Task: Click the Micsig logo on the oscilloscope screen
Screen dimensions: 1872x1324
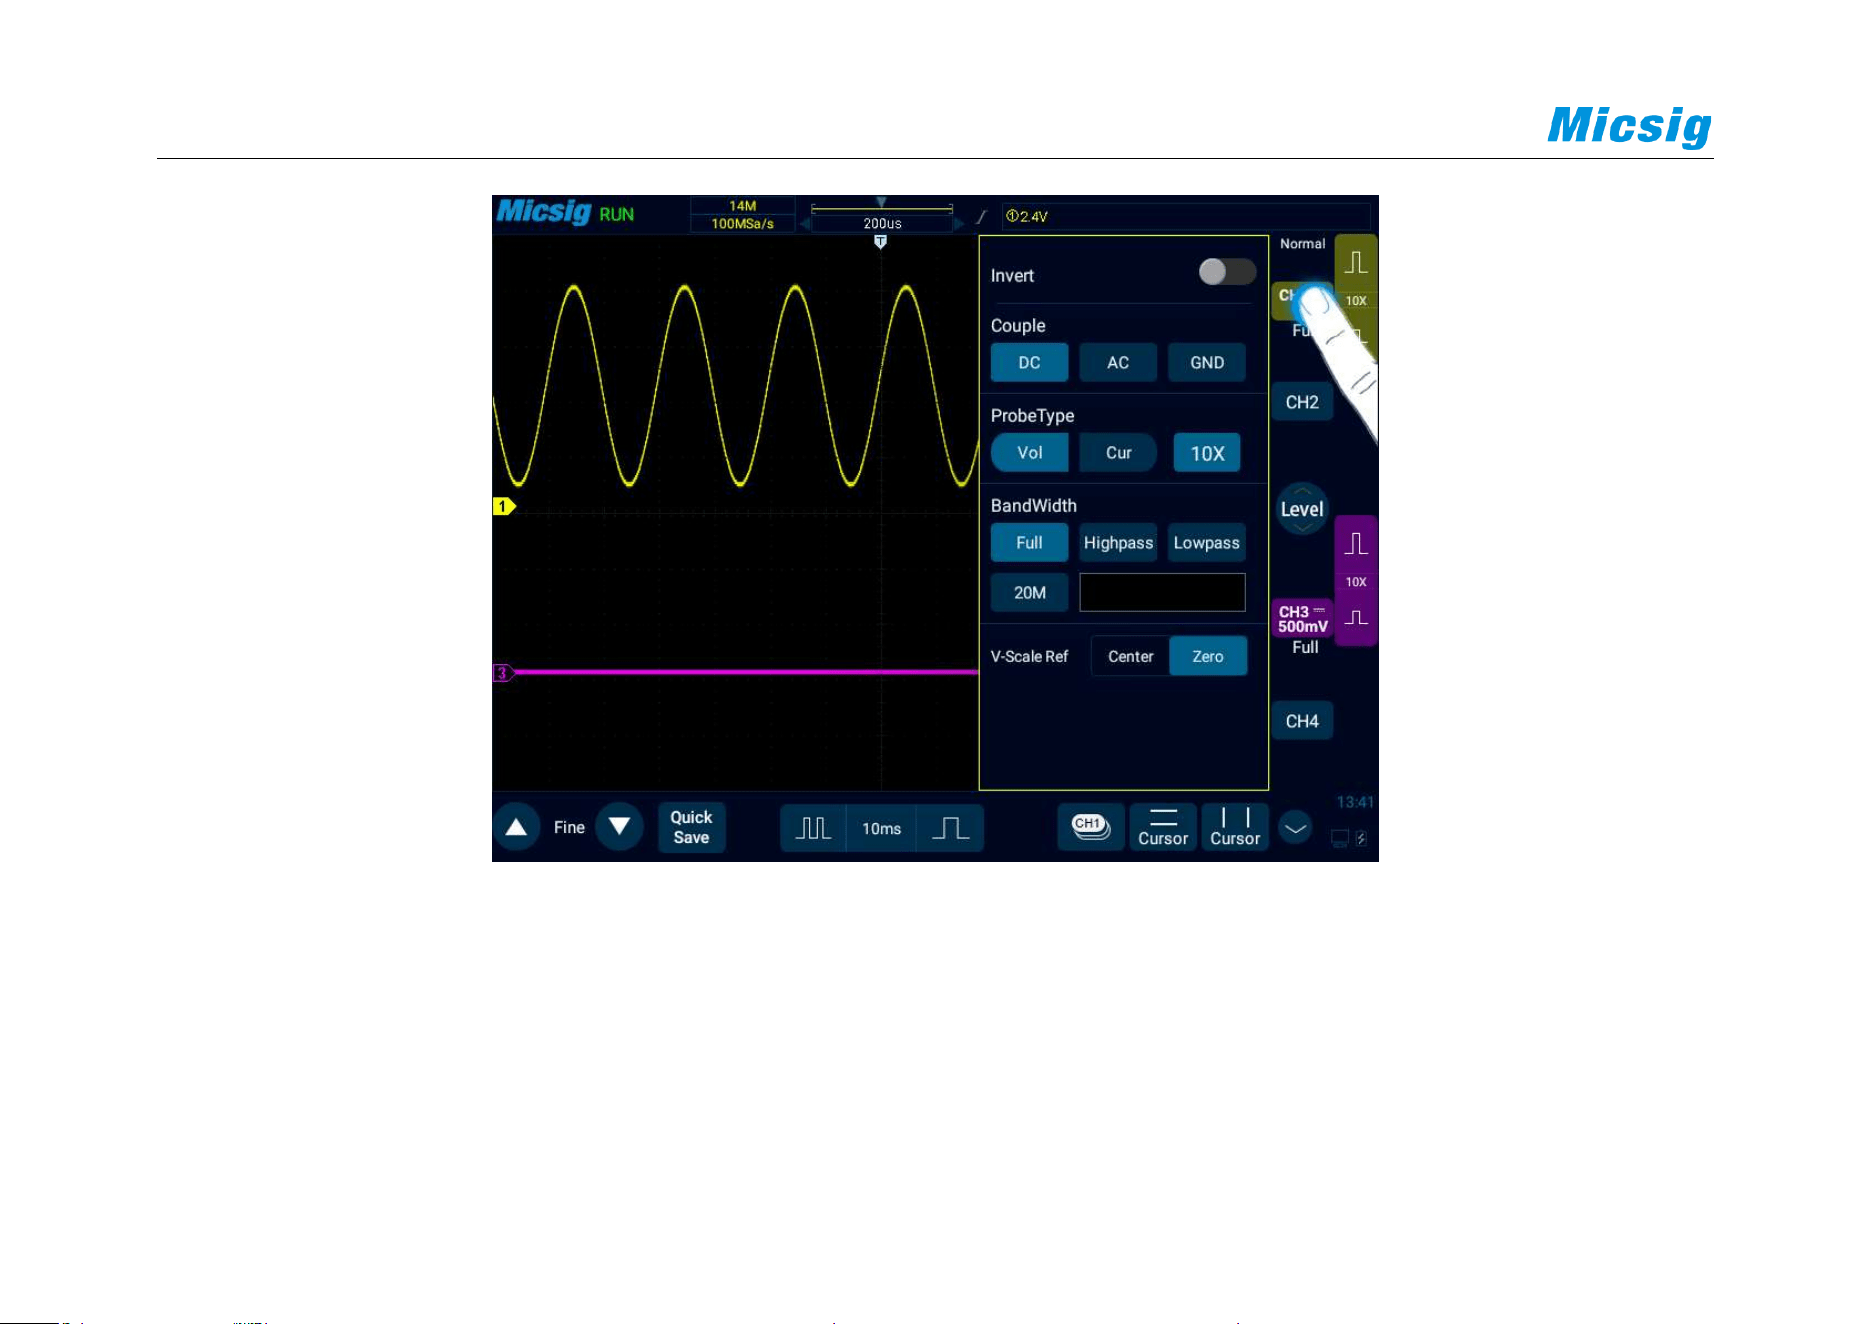Action: point(544,212)
